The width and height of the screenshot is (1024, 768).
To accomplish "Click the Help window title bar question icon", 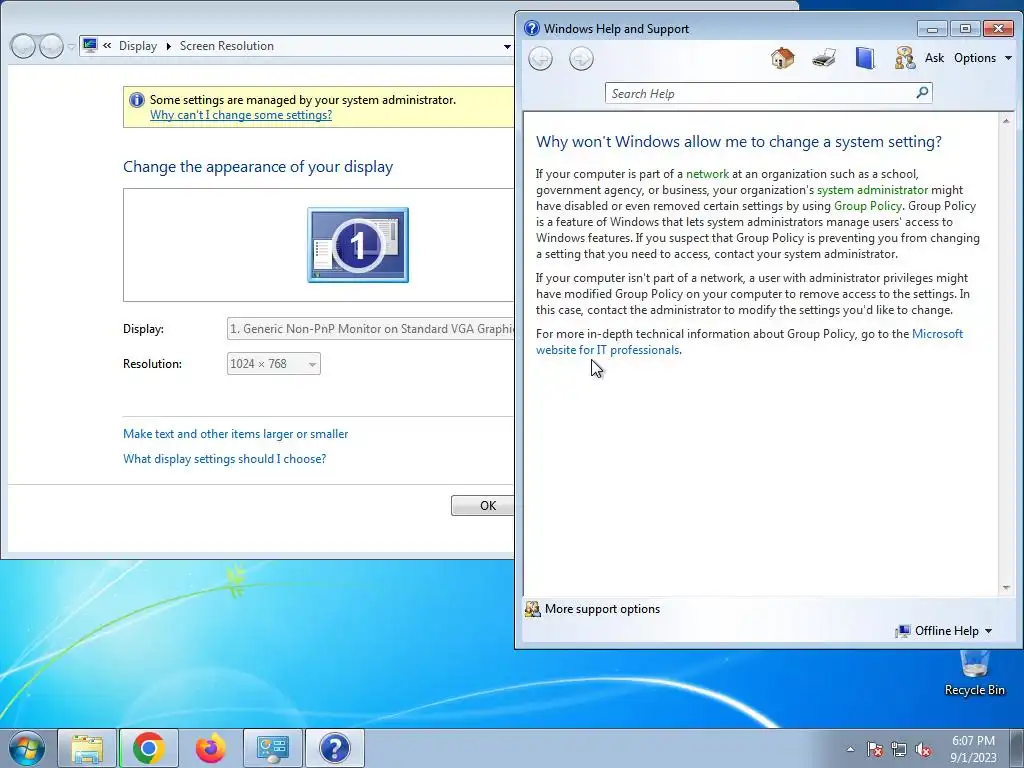I will [532, 28].
